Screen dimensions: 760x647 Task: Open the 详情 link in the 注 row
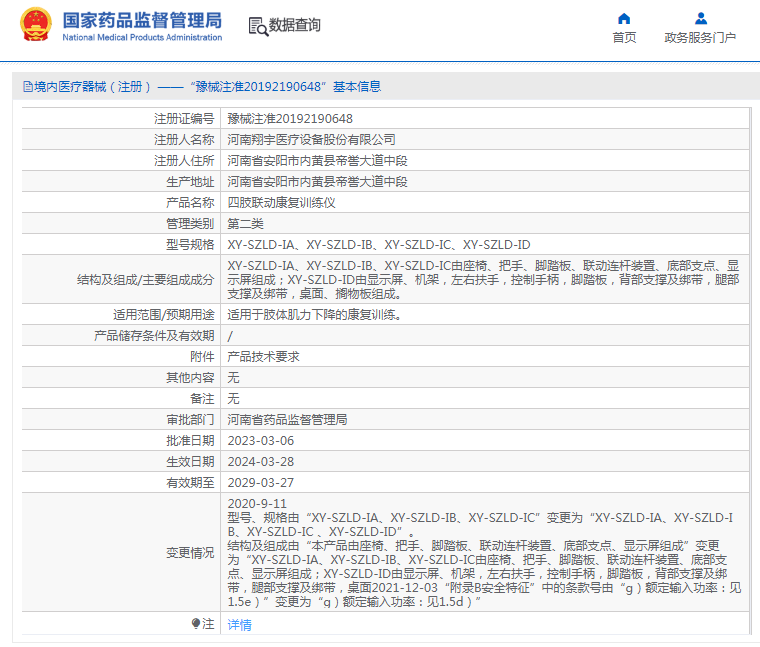[239, 624]
